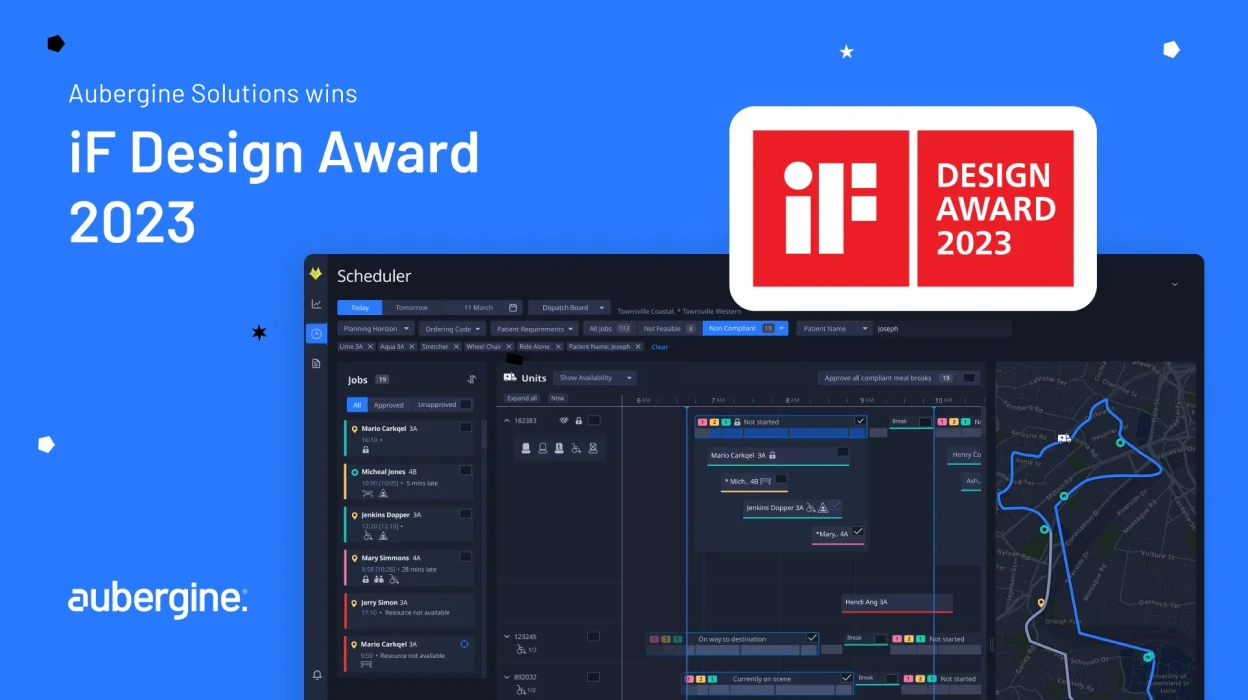Open the document reports sidebar icon
Screen dimensions: 1248x700
click(316, 363)
